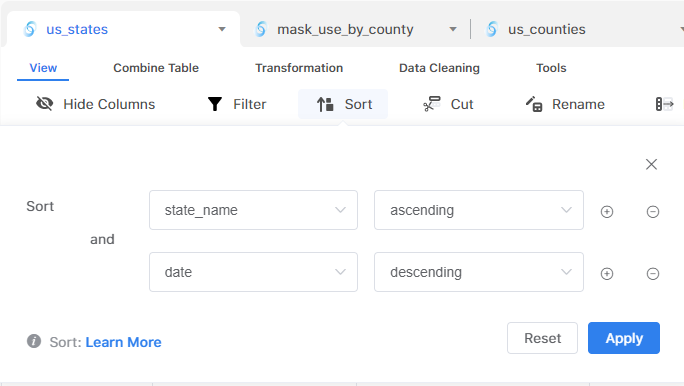Image resolution: width=684 pixels, height=386 pixels.
Task: Change the descending order dropdown
Action: click(479, 272)
